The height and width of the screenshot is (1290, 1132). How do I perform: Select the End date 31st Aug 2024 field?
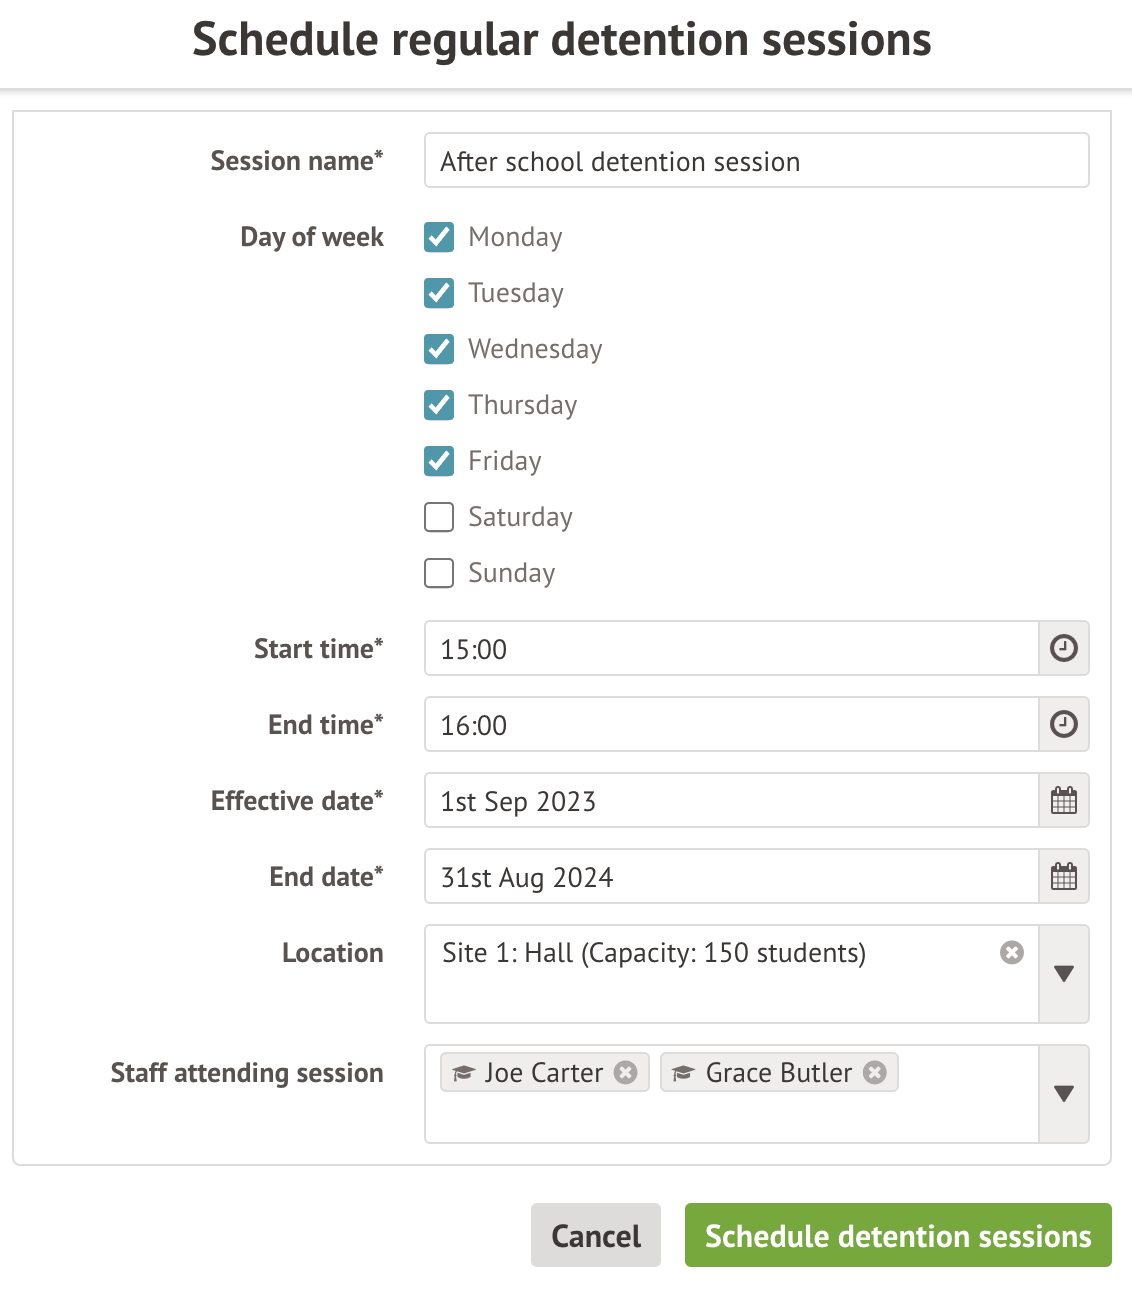pos(731,877)
